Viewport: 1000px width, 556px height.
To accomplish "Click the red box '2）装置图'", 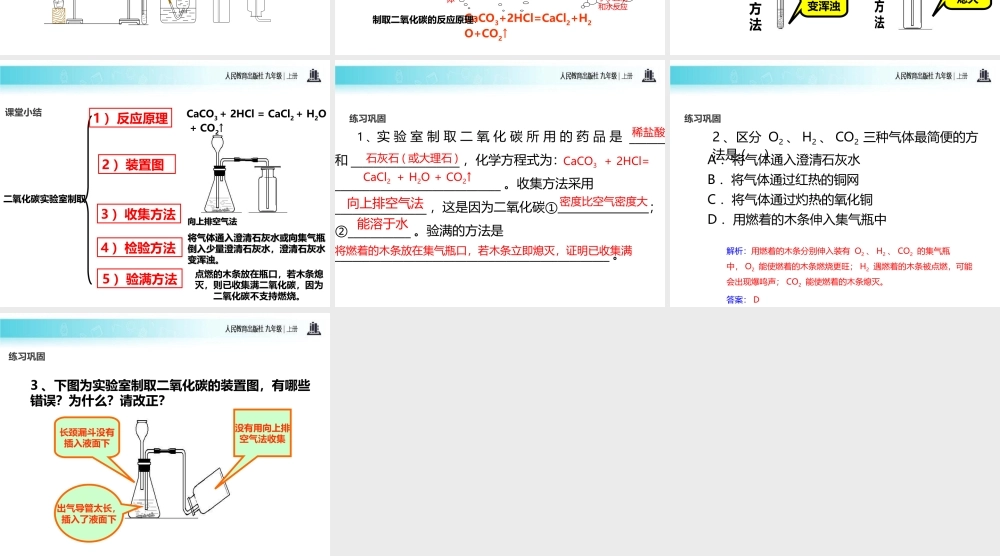I will [x=136, y=165].
